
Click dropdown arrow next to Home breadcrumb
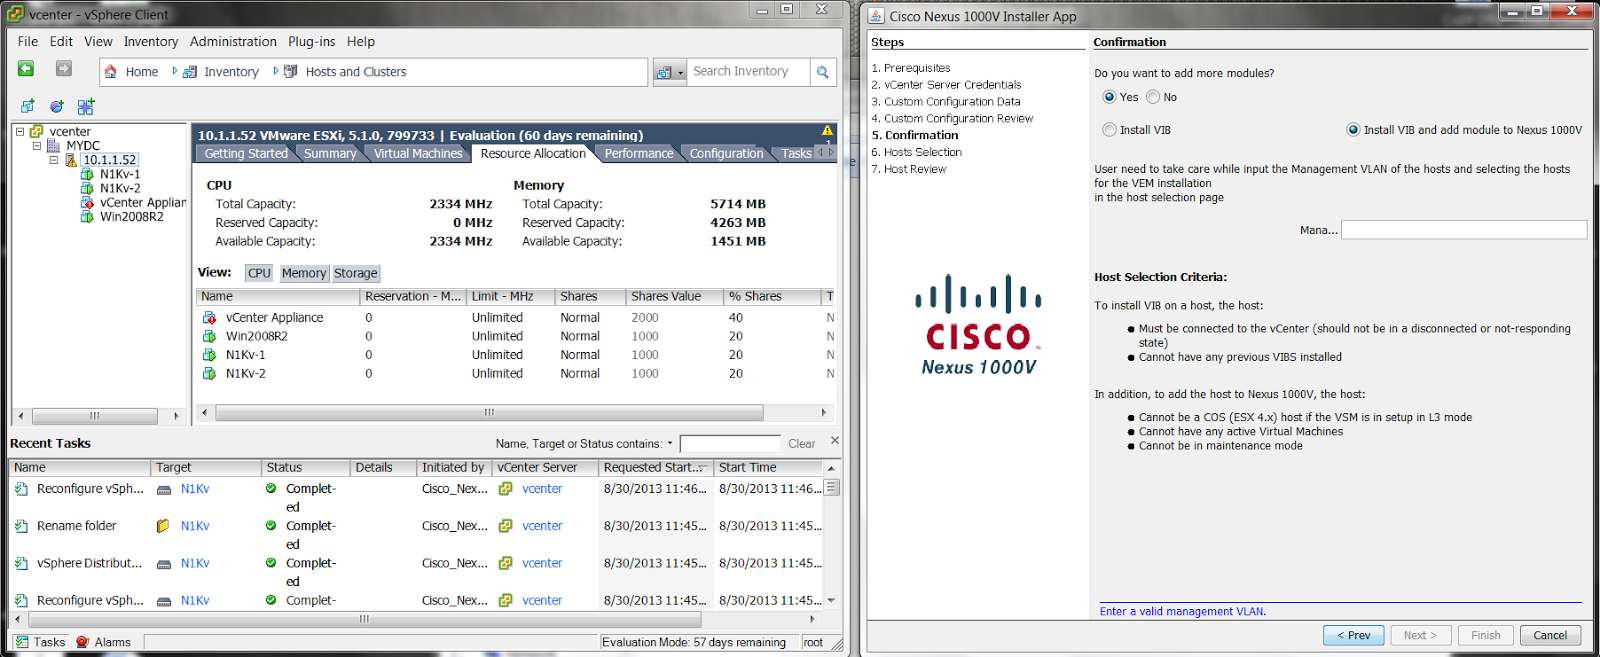(x=175, y=71)
